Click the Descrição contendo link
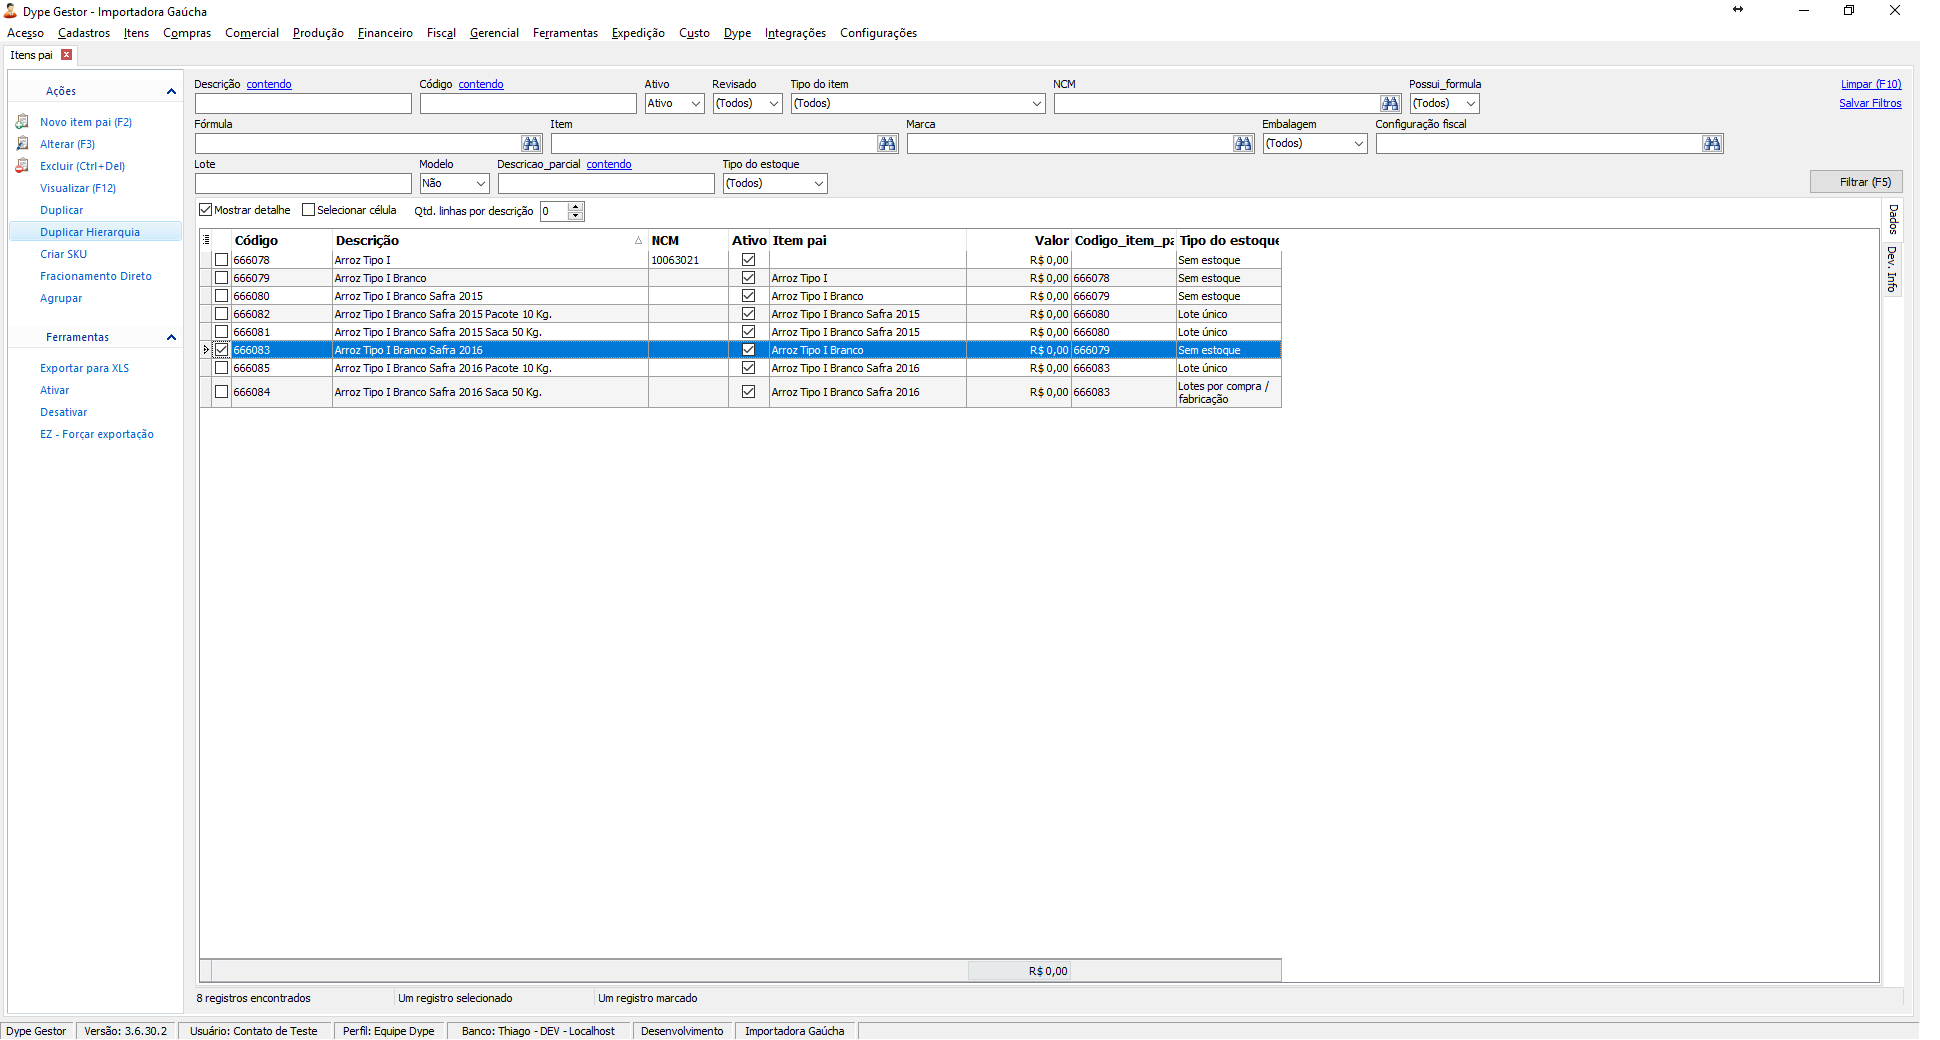 [x=269, y=84]
